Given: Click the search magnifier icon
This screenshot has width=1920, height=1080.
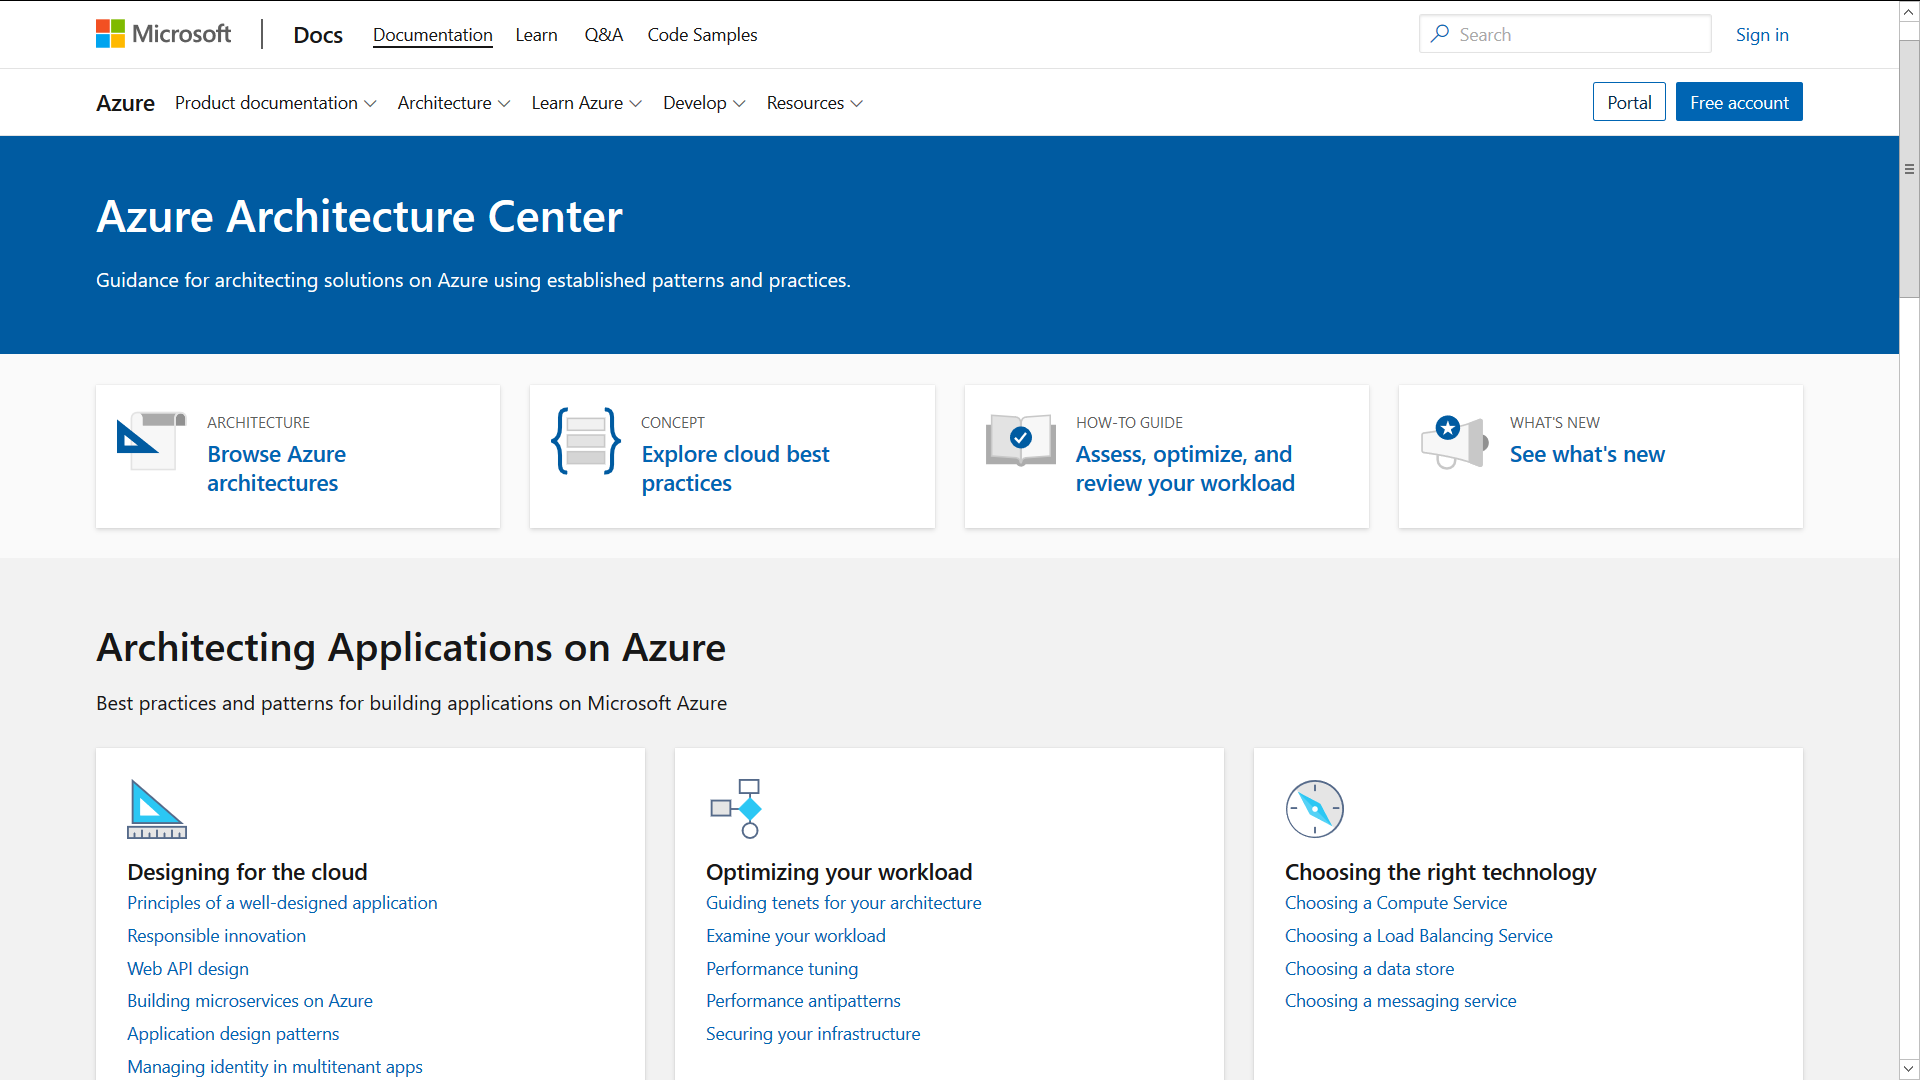Looking at the screenshot, I should [1440, 34].
